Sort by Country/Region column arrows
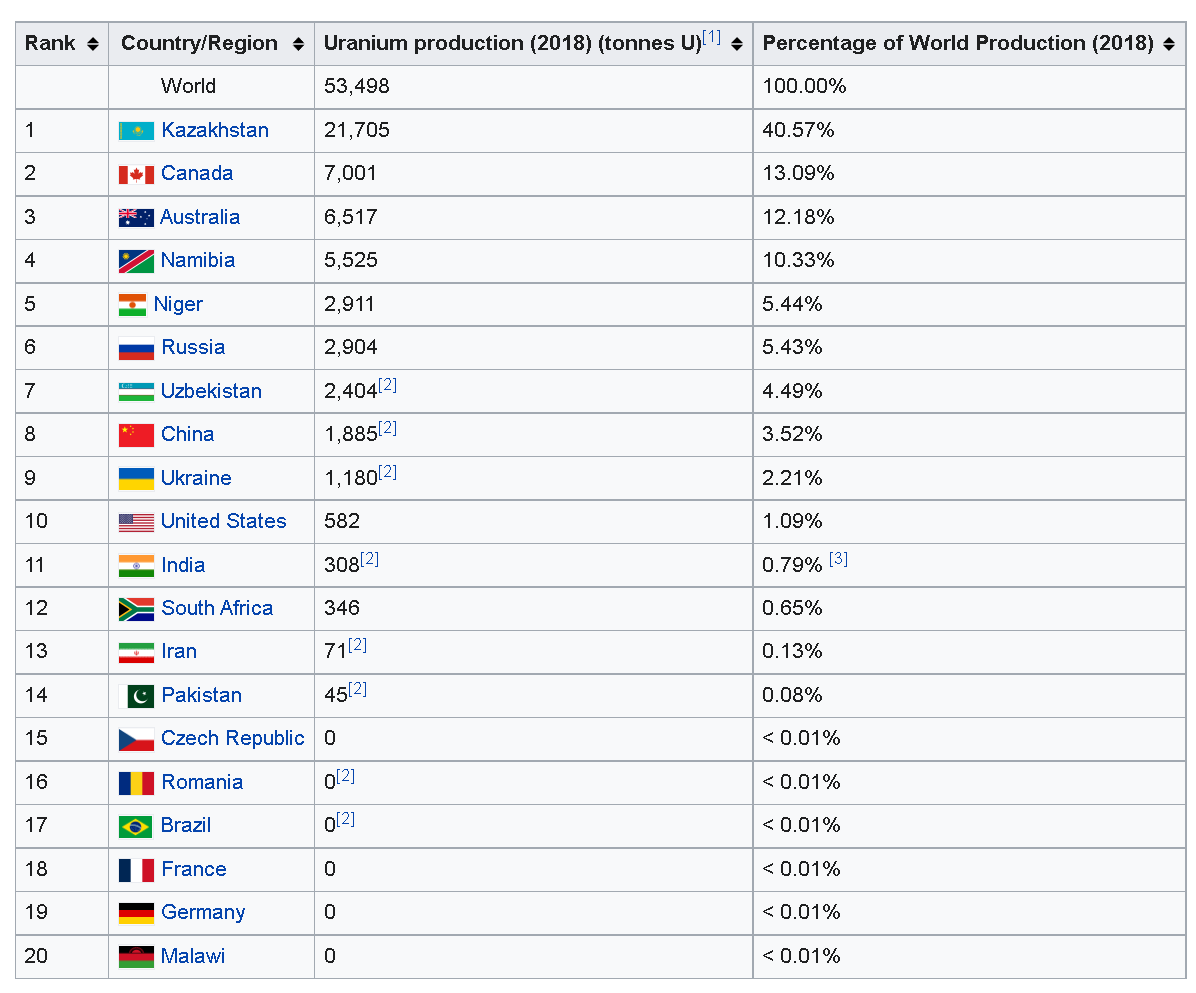The height and width of the screenshot is (993, 1196). [x=298, y=44]
